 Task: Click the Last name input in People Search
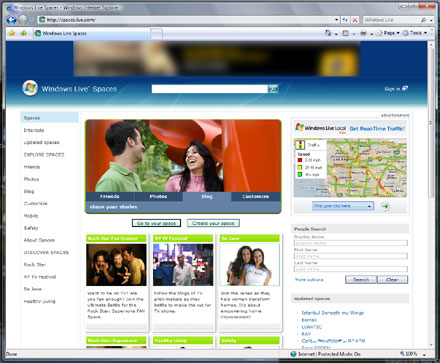click(351, 269)
